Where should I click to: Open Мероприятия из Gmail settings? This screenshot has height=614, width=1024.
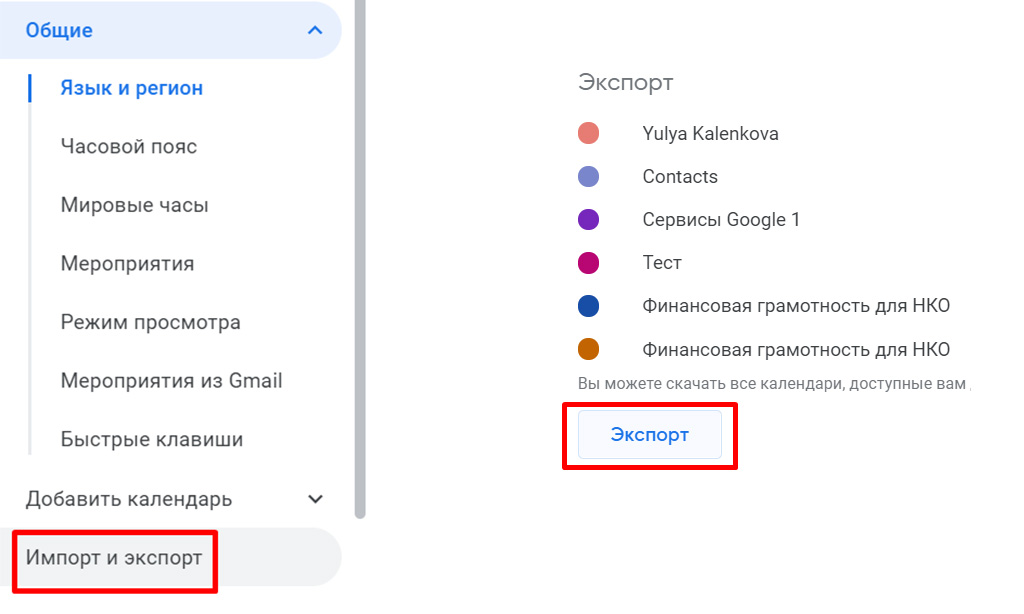coord(166,380)
